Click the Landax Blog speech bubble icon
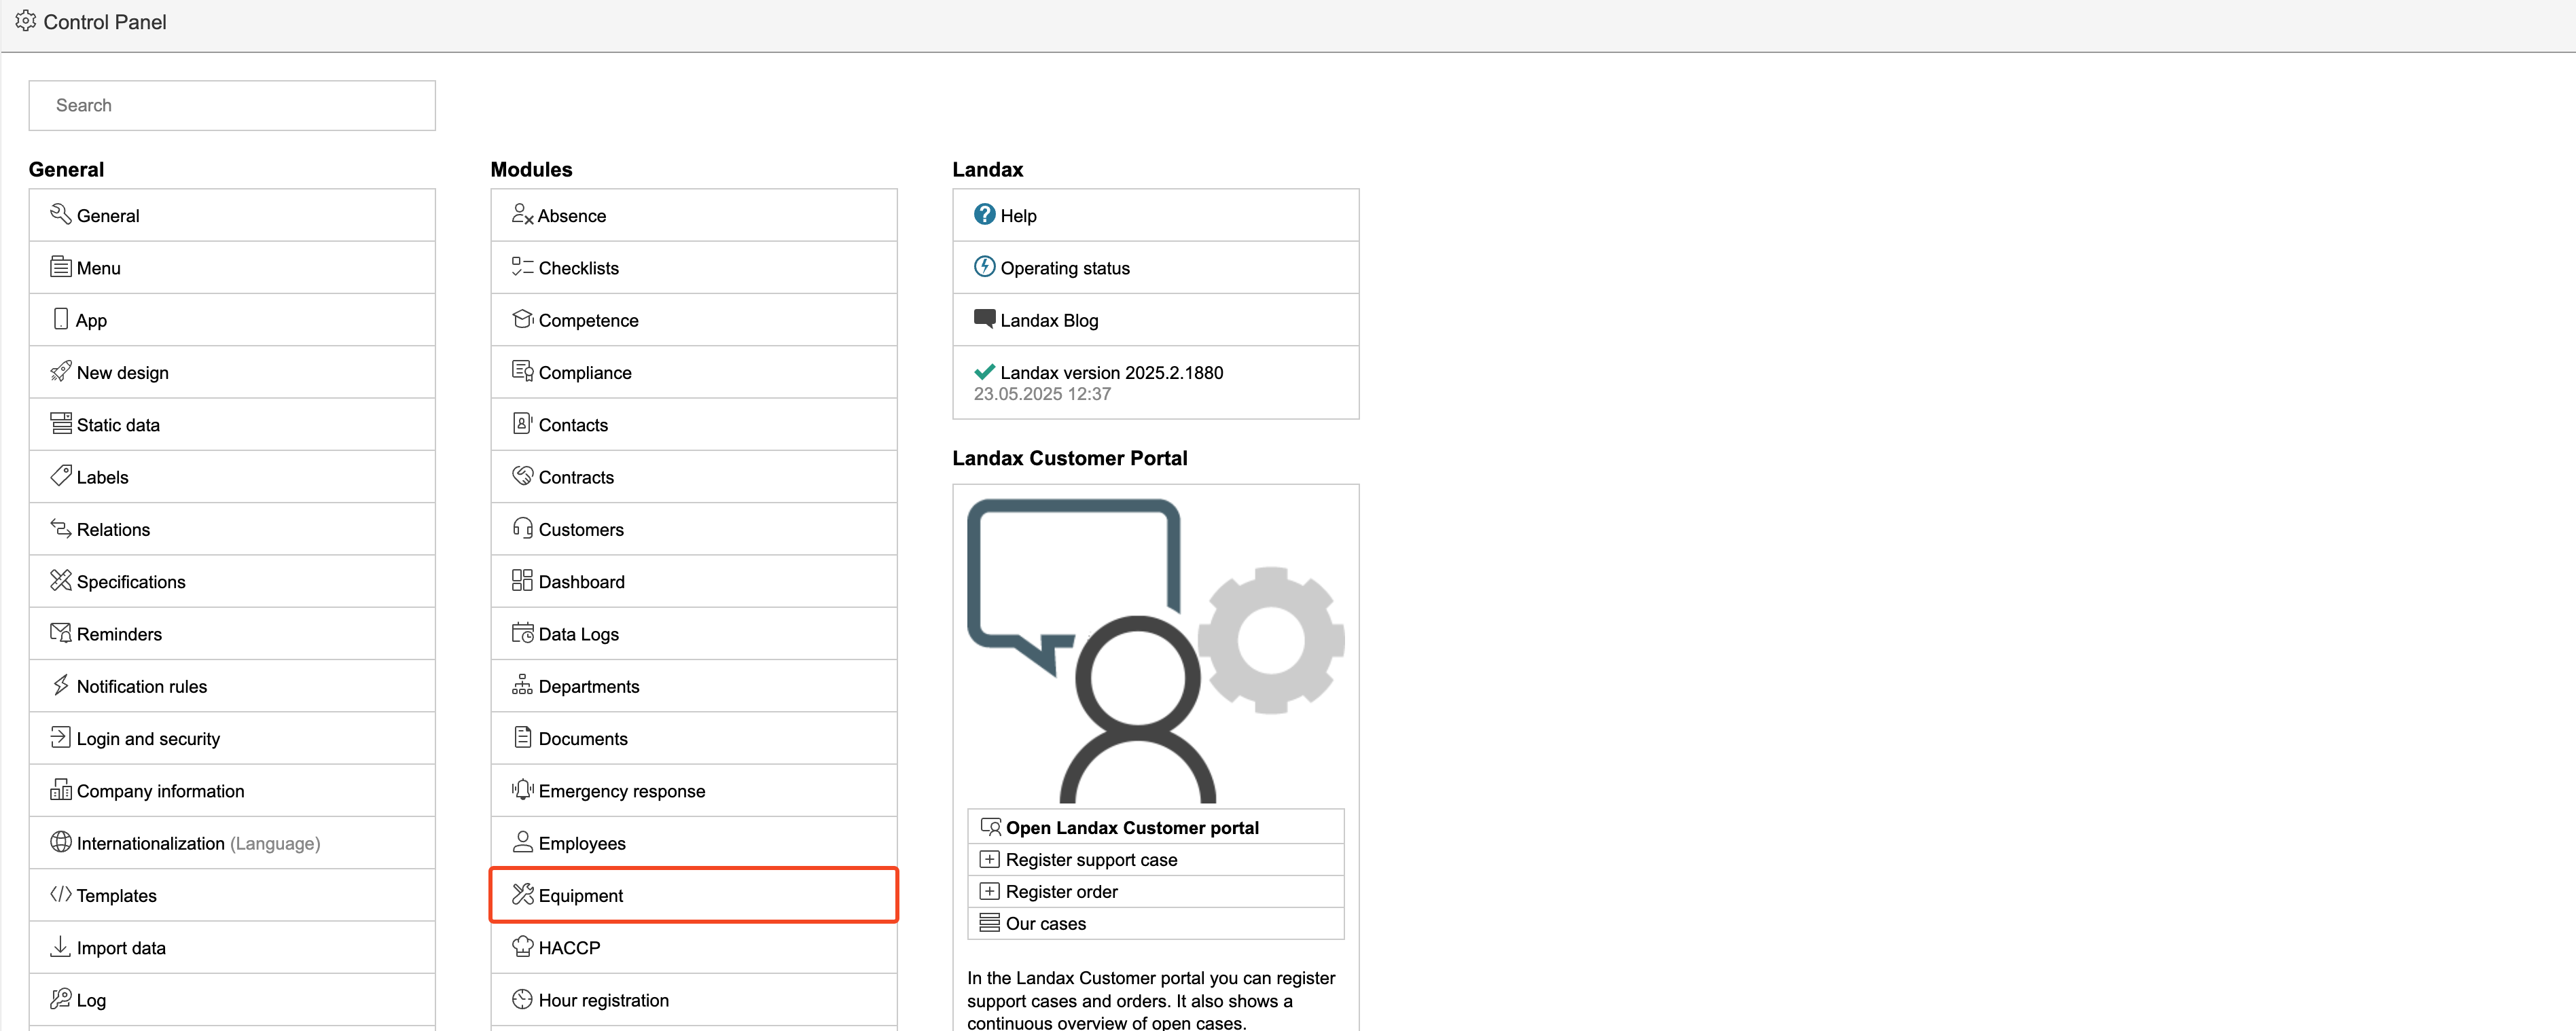The height and width of the screenshot is (1031, 2576). [x=984, y=318]
